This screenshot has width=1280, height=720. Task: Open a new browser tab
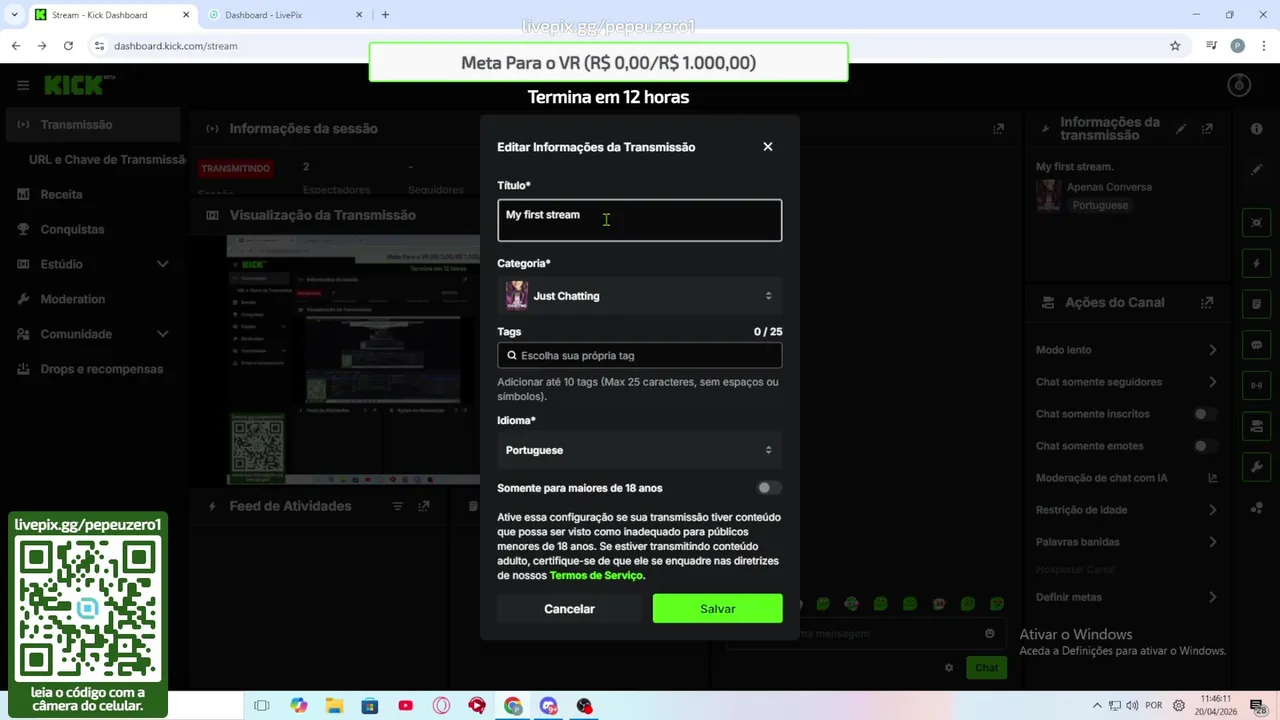(385, 15)
